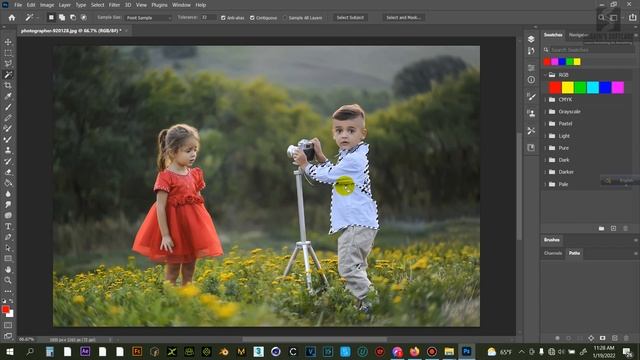Select the Lasso tool
640x360 pixels.
tap(8, 64)
